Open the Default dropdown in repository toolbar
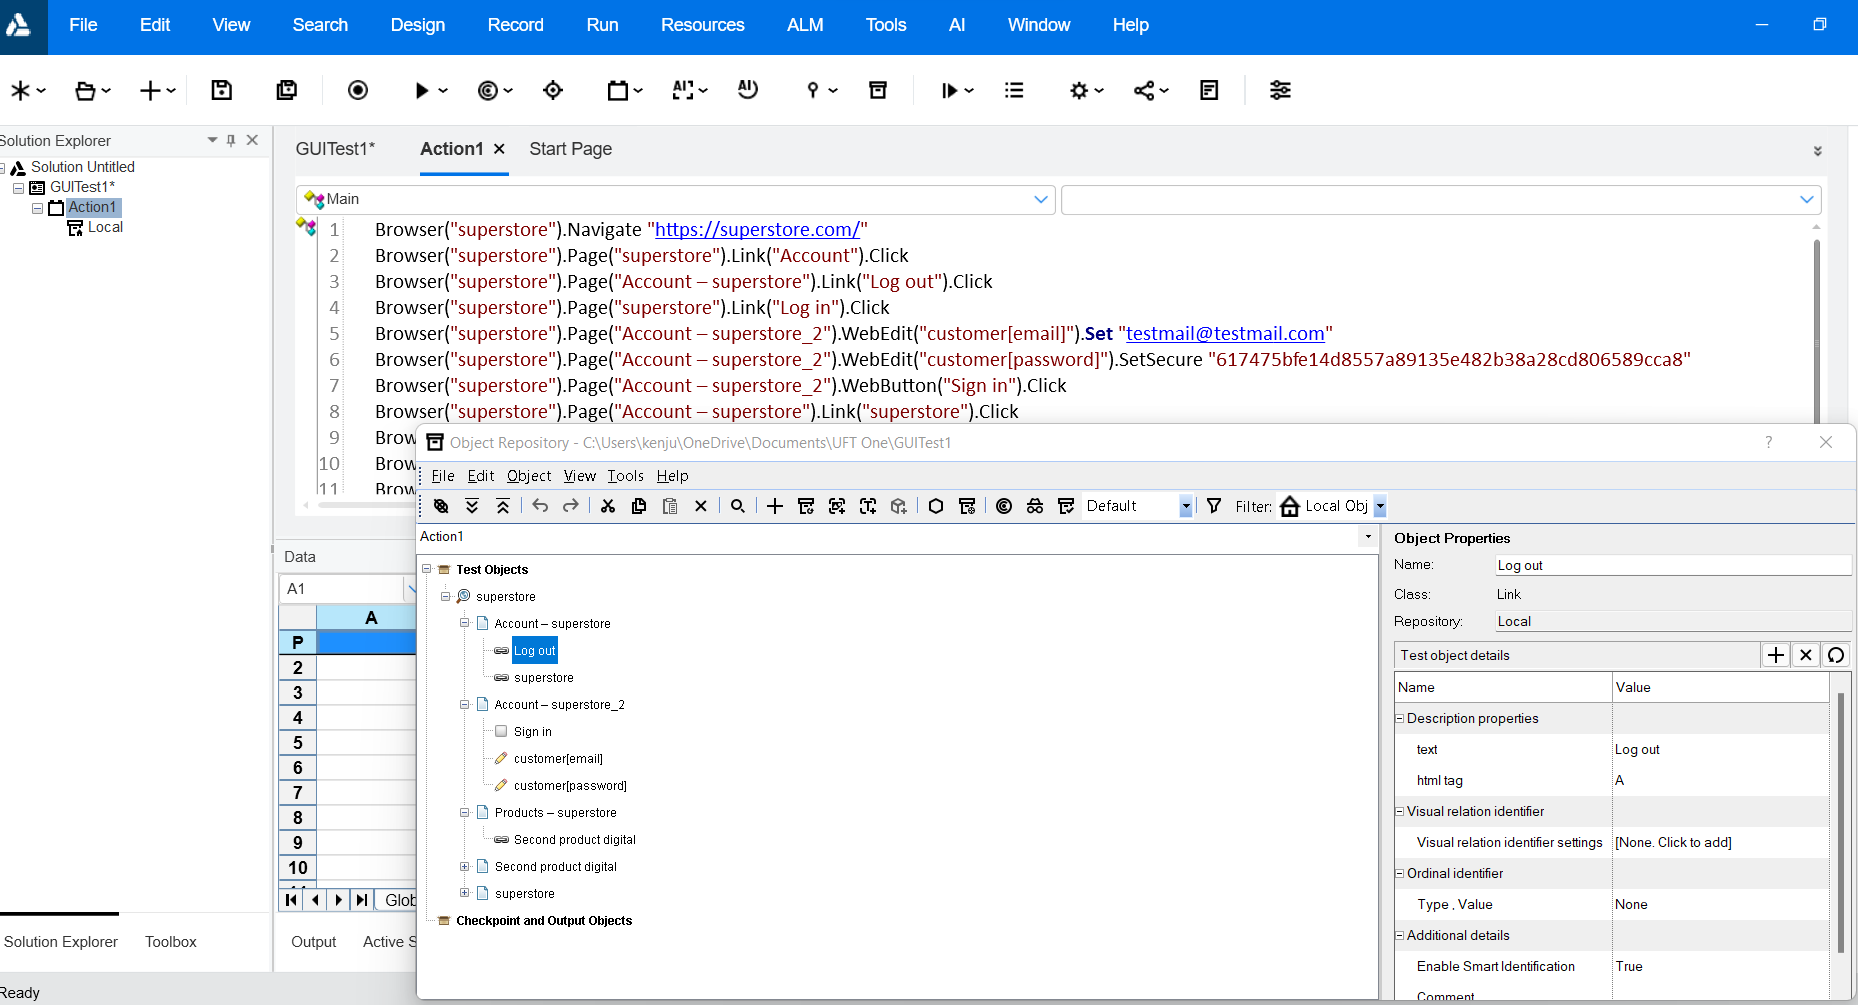Viewport: 1858px width, 1005px height. (x=1185, y=506)
